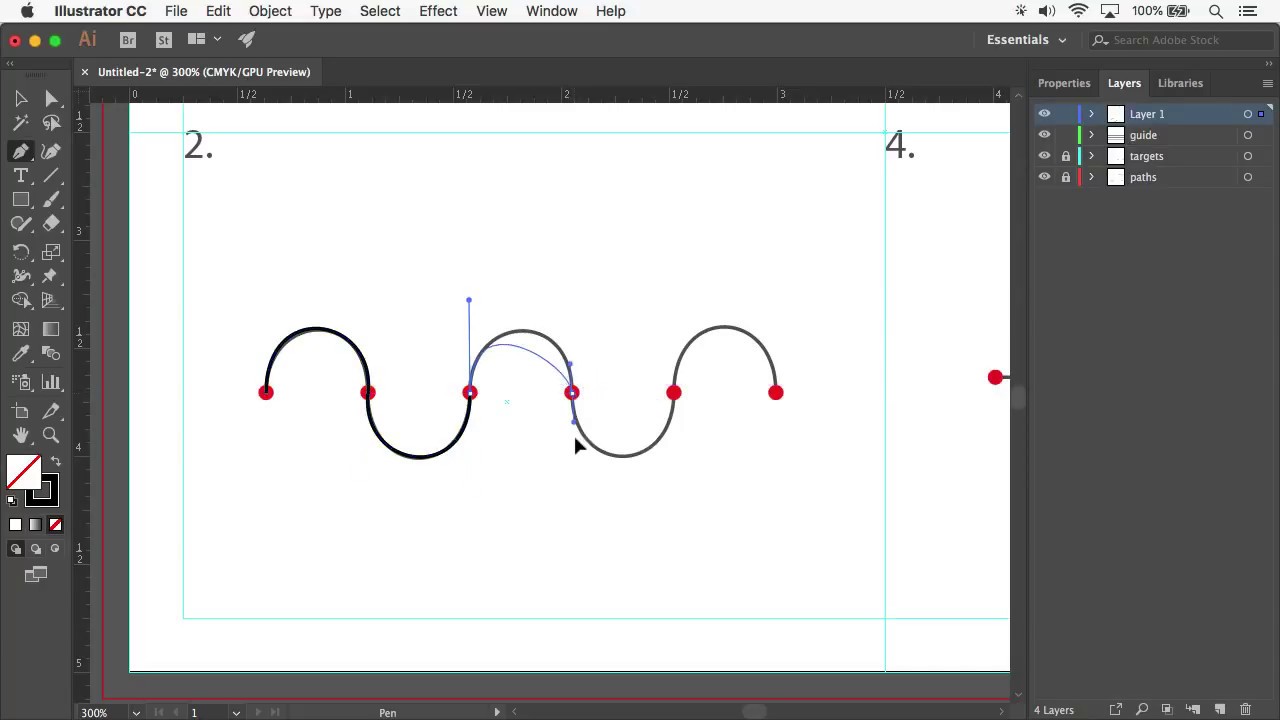Click the Wi-Fi status icon

point(1078,11)
